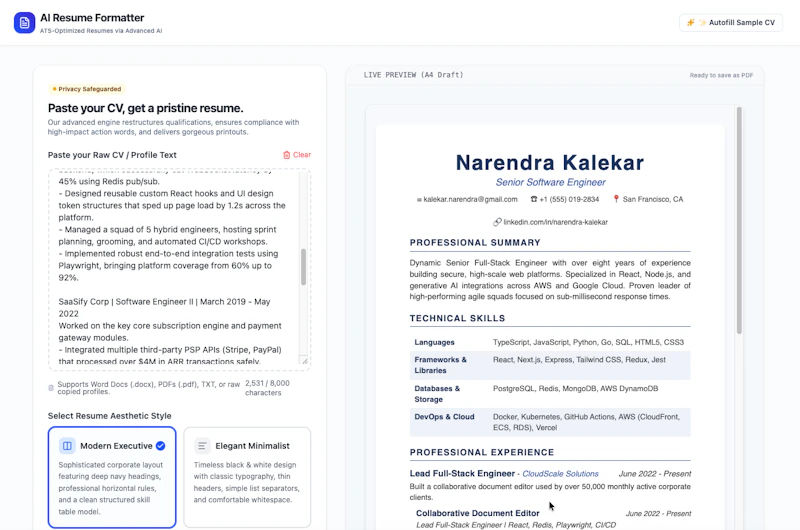
Task: Click the PROFESSIONAL SUMMARY section heading
Action: tap(475, 243)
